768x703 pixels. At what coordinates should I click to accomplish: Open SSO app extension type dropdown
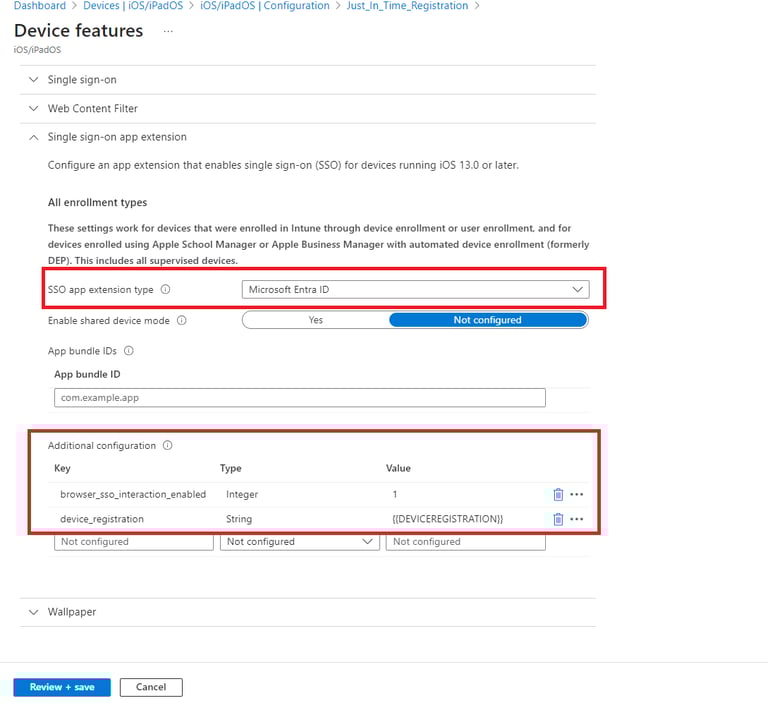(x=415, y=289)
